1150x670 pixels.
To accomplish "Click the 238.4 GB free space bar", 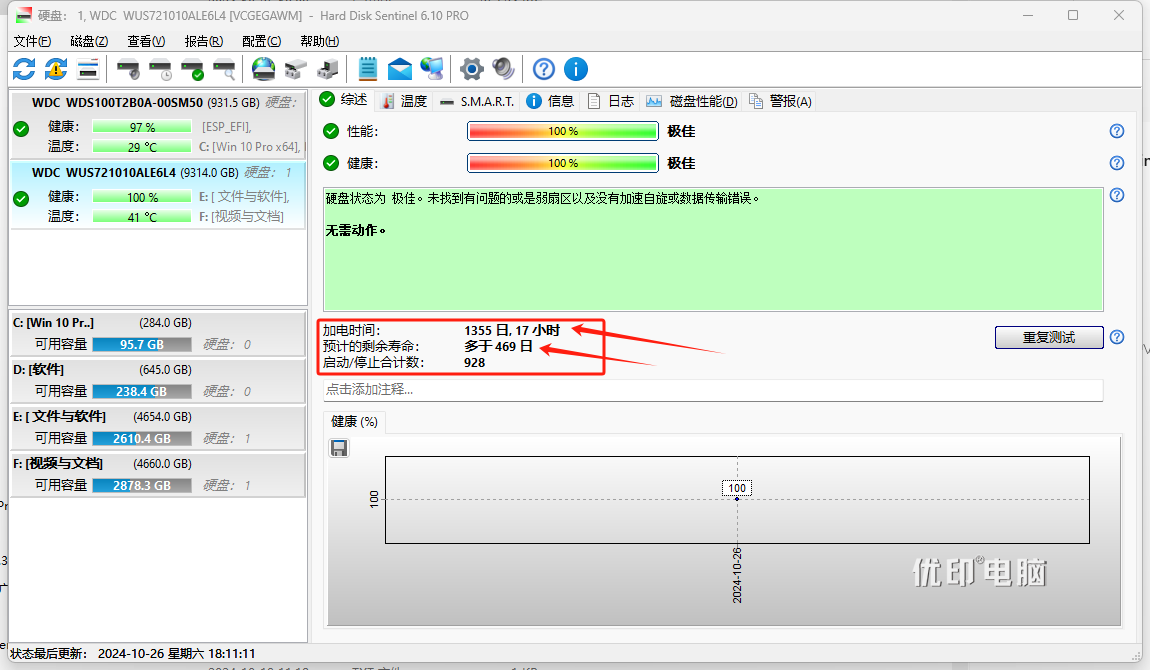I will [142, 391].
